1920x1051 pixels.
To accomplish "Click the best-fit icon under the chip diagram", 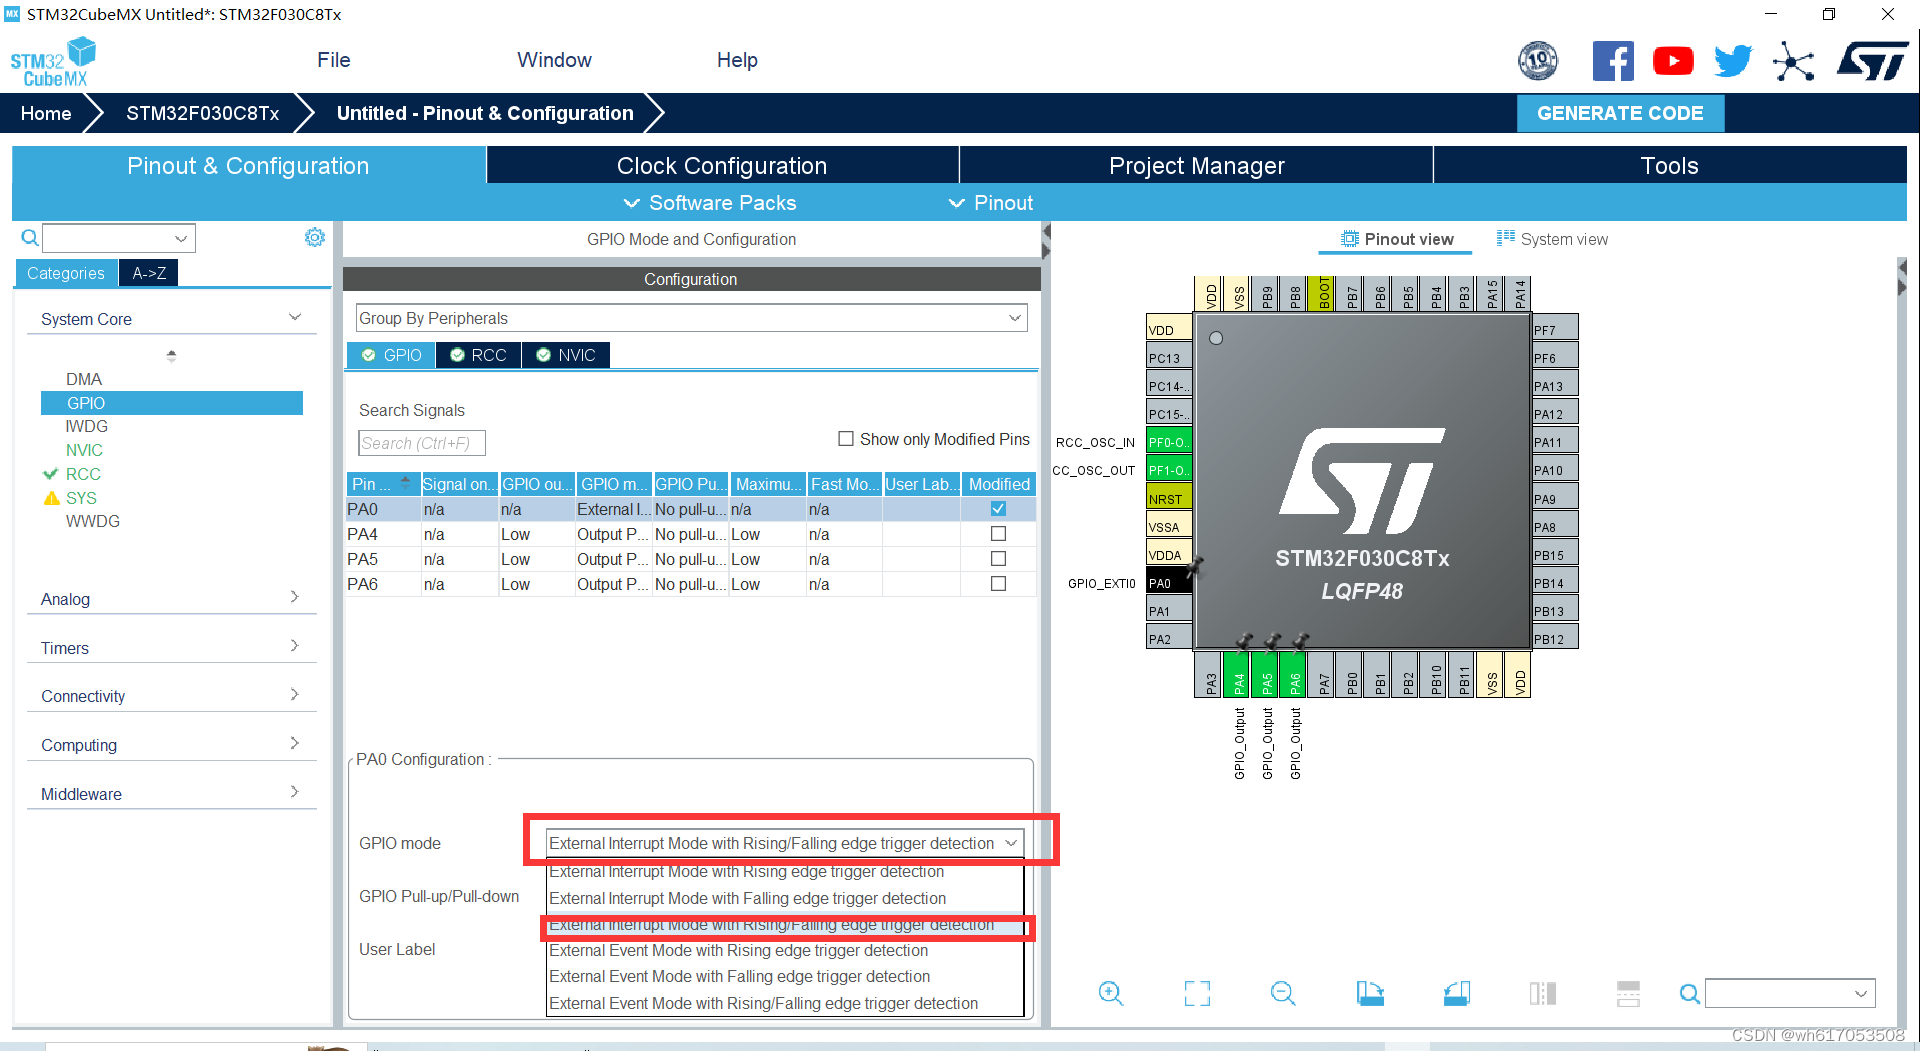I will point(1196,993).
